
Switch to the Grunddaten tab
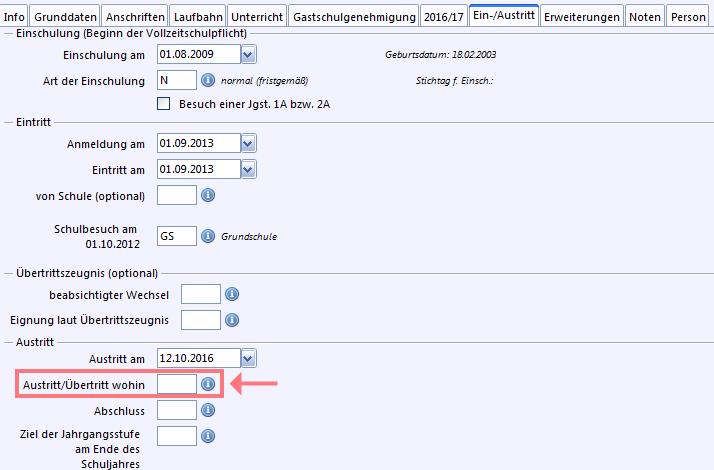pyautogui.click(x=65, y=17)
